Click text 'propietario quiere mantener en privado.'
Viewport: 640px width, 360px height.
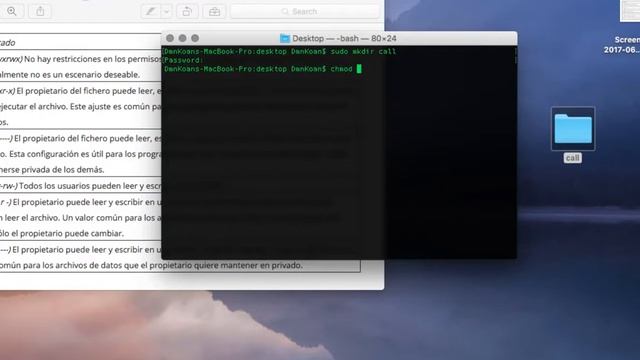pyautogui.click(x=226, y=265)
